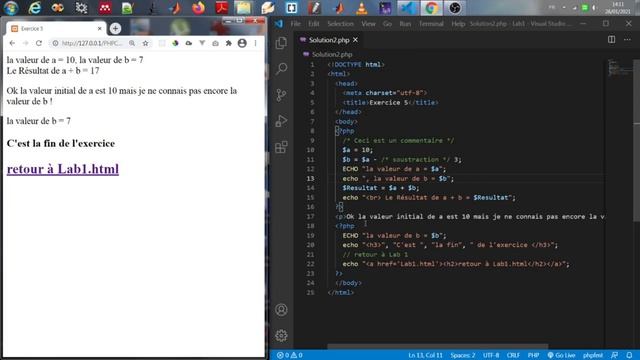
Task: Open the errors and warnings count in status bar
Action: point(289,355)
